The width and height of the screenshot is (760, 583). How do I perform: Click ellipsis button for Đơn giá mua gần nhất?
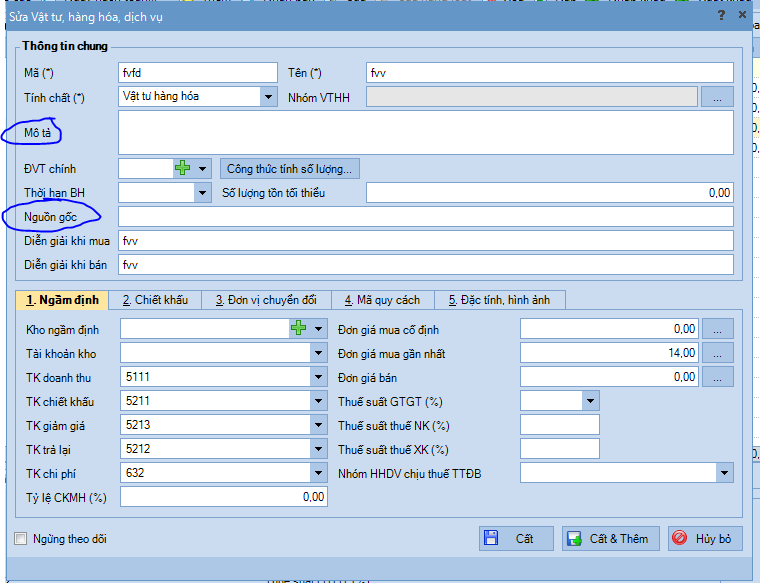(718, 353)
